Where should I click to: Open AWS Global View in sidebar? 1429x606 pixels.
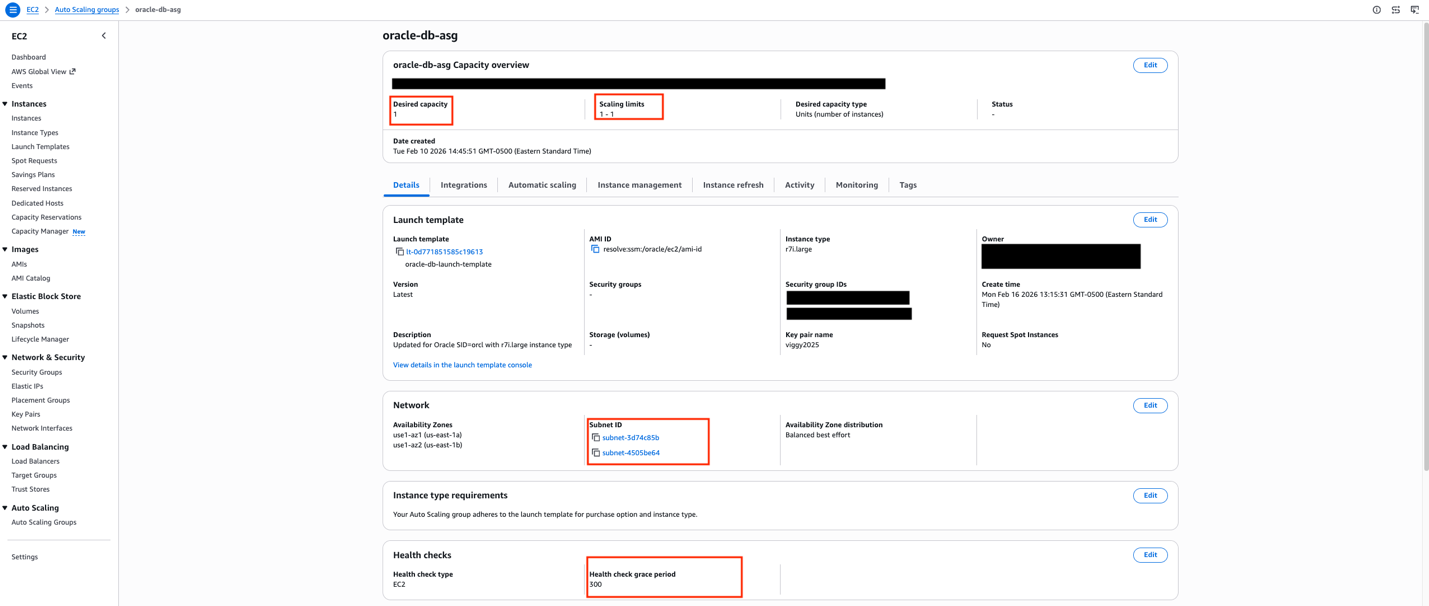[x=43, y=72]
